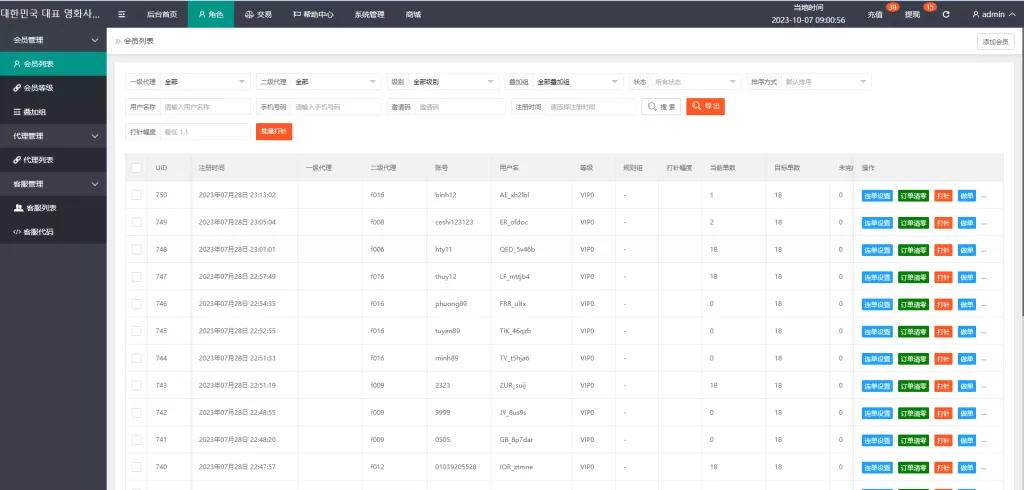Open 会员等级 in the sidebar
The height and width of the screenshot is (490, 1024).
[x=38, y=88]
